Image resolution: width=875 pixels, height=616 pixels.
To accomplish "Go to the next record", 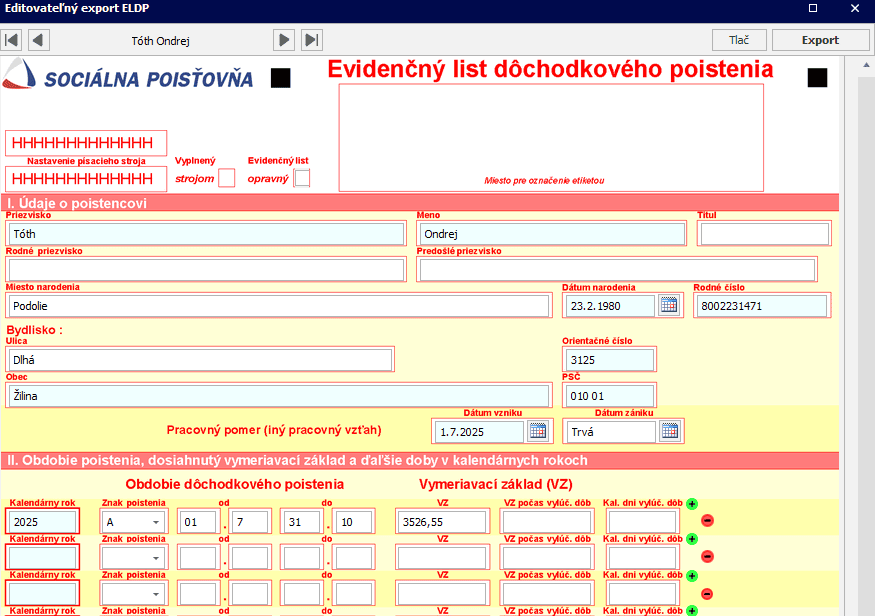I will click(285, 40).
